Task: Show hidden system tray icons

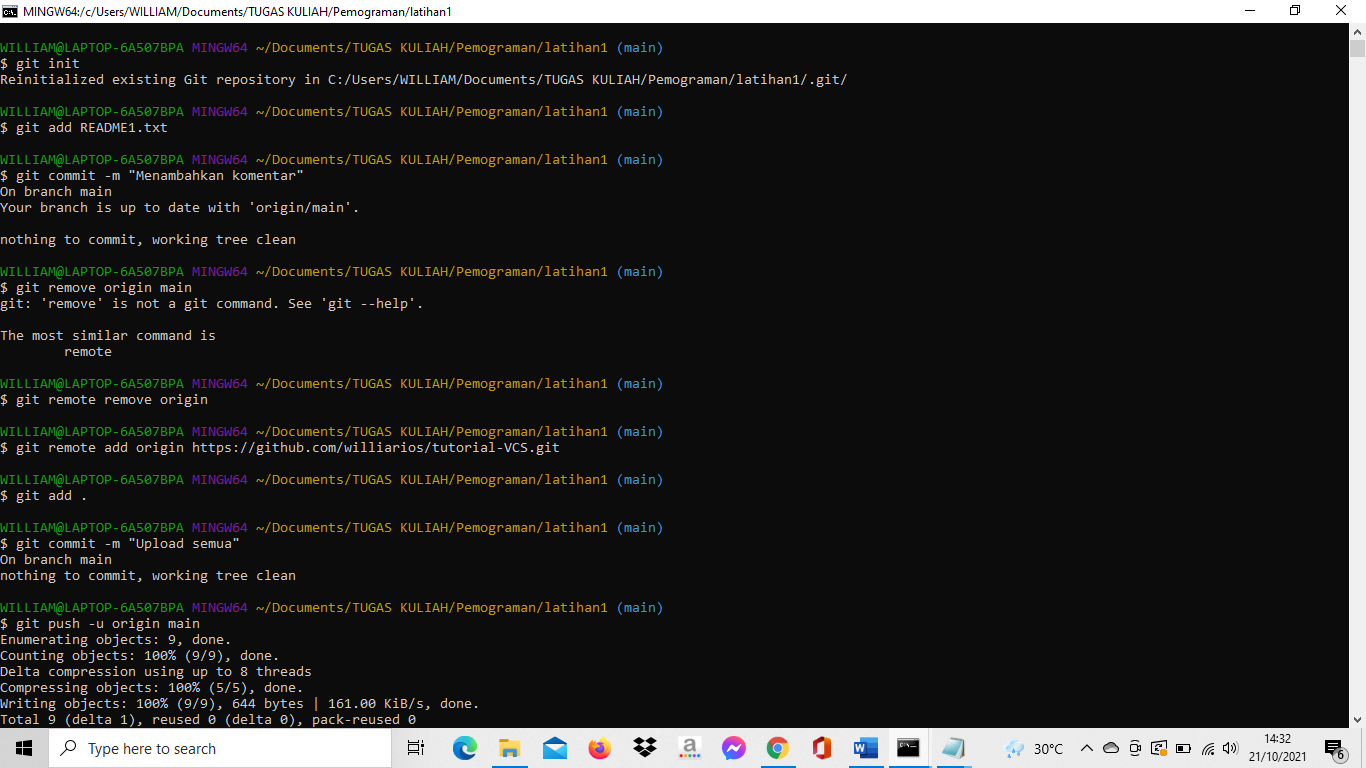Action: click(x=1087, y=748)
